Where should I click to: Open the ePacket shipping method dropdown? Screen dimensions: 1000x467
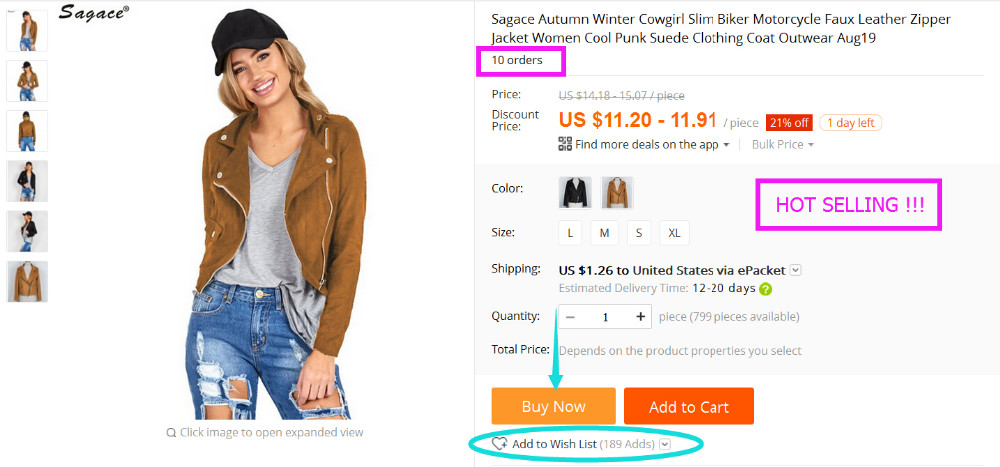pos(795,270)
